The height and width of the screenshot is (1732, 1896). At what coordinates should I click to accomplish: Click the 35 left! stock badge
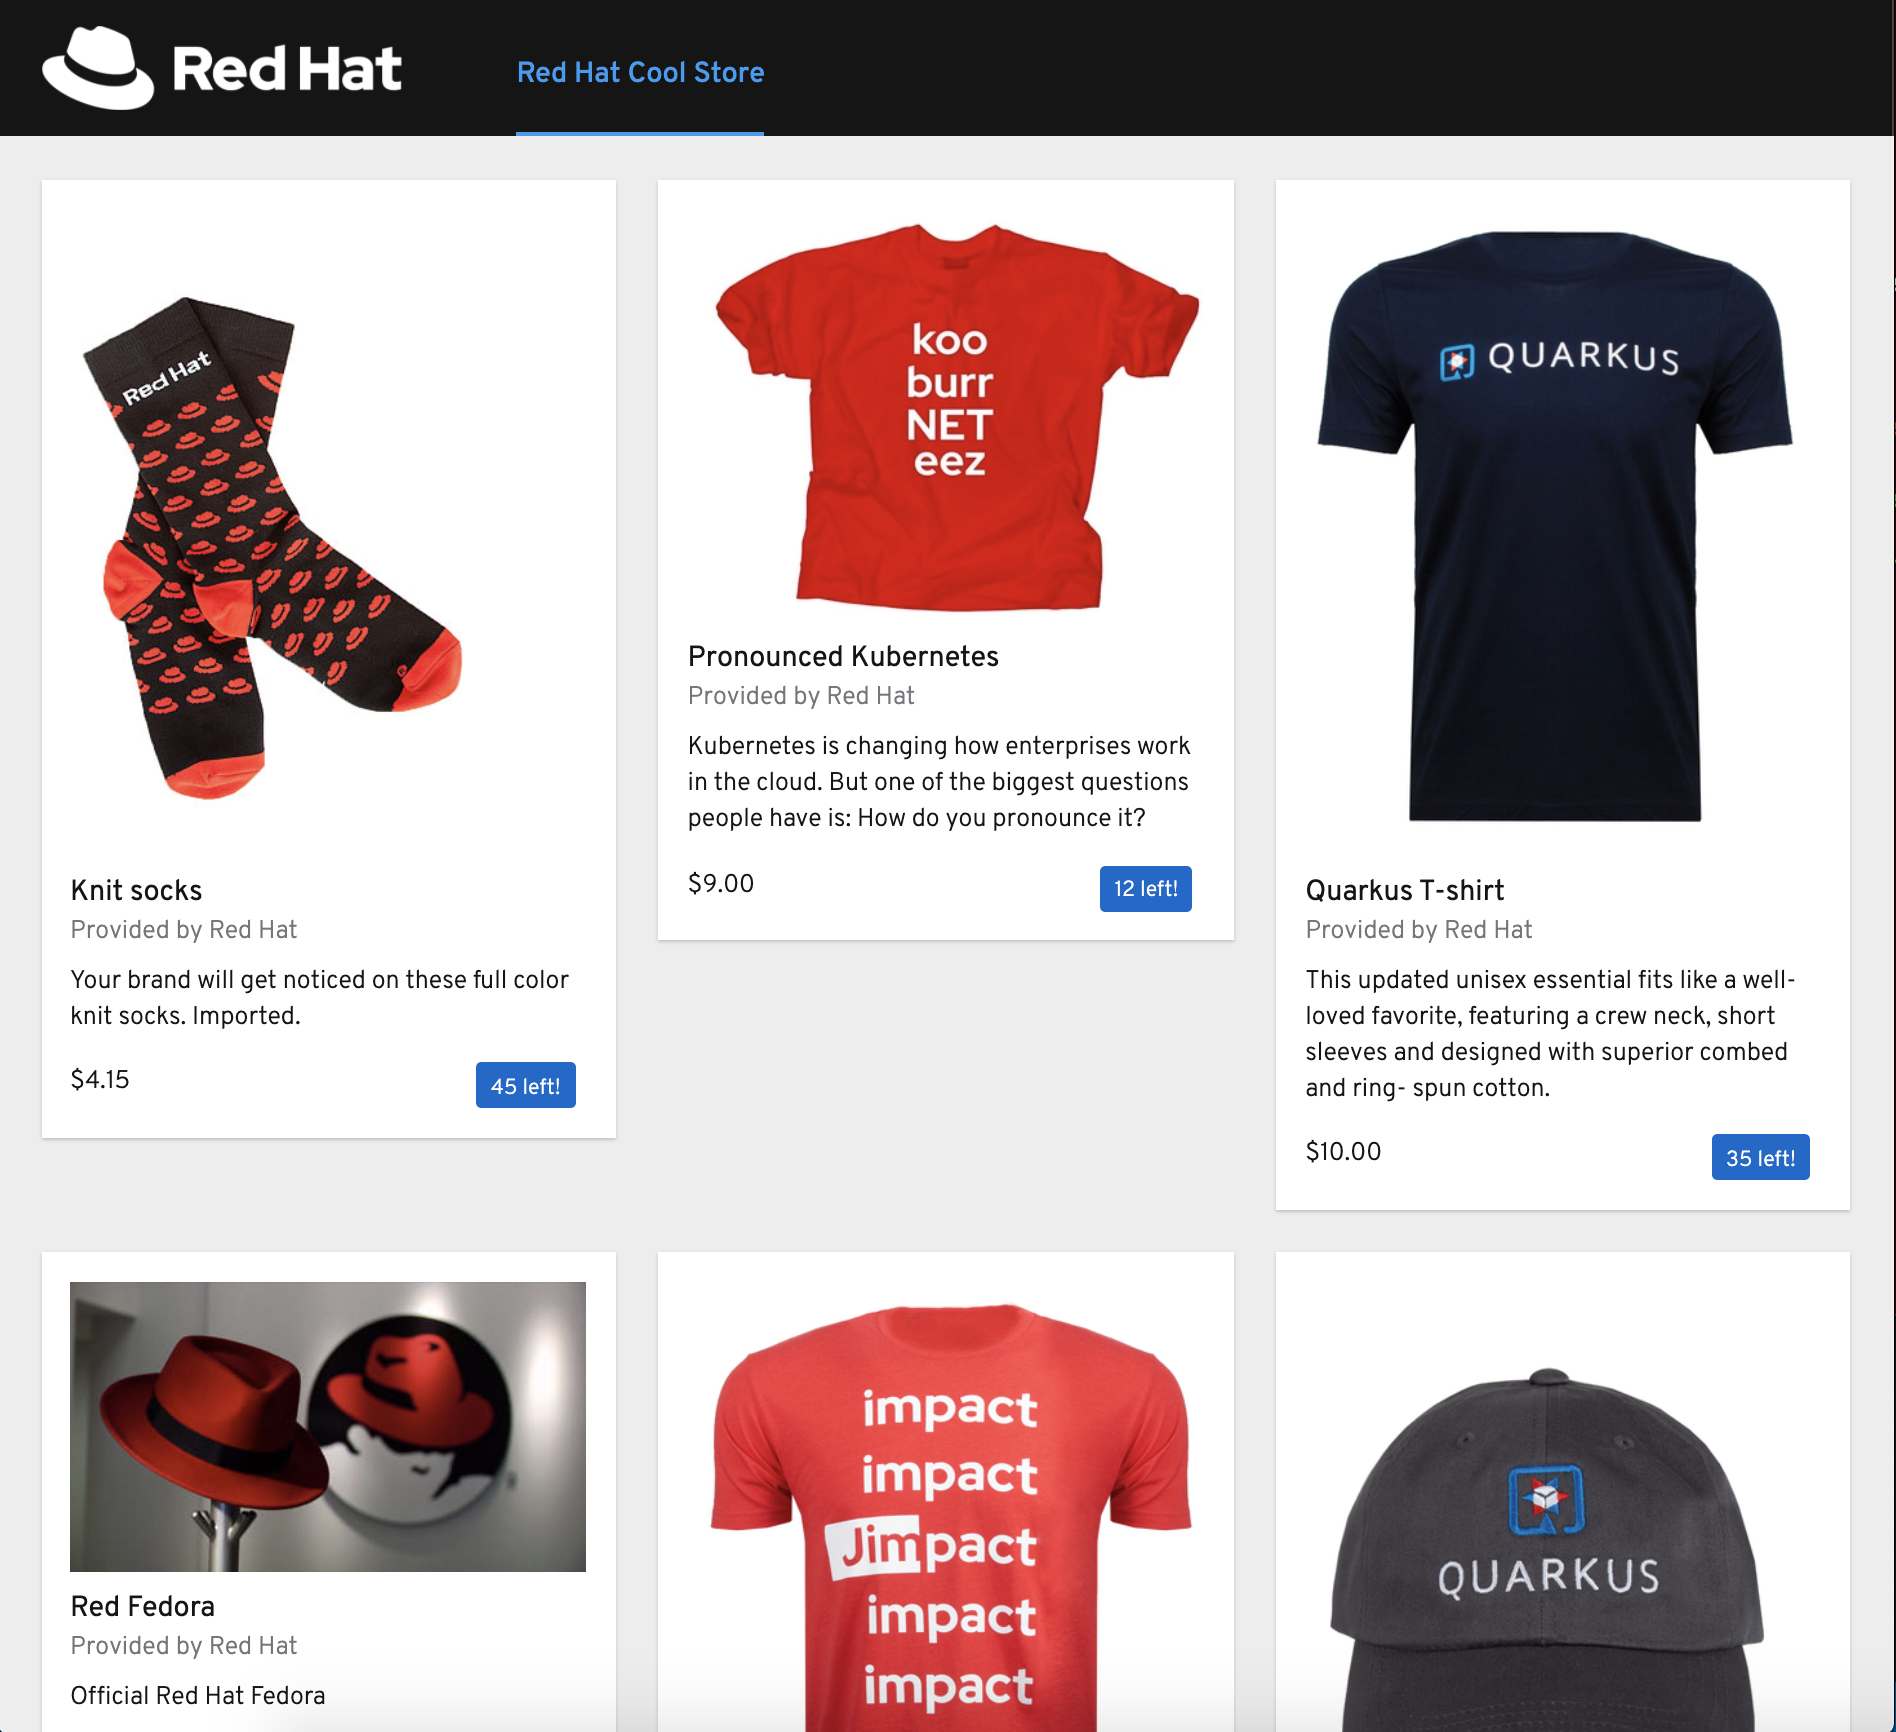point(1761,1157)
